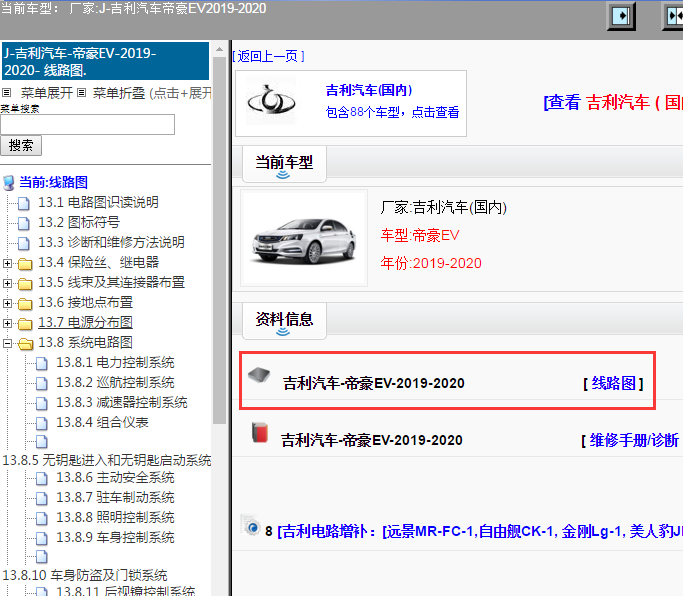
Task: Open 13.8.6 主动安全系统
Action: (x=115, y=477)
